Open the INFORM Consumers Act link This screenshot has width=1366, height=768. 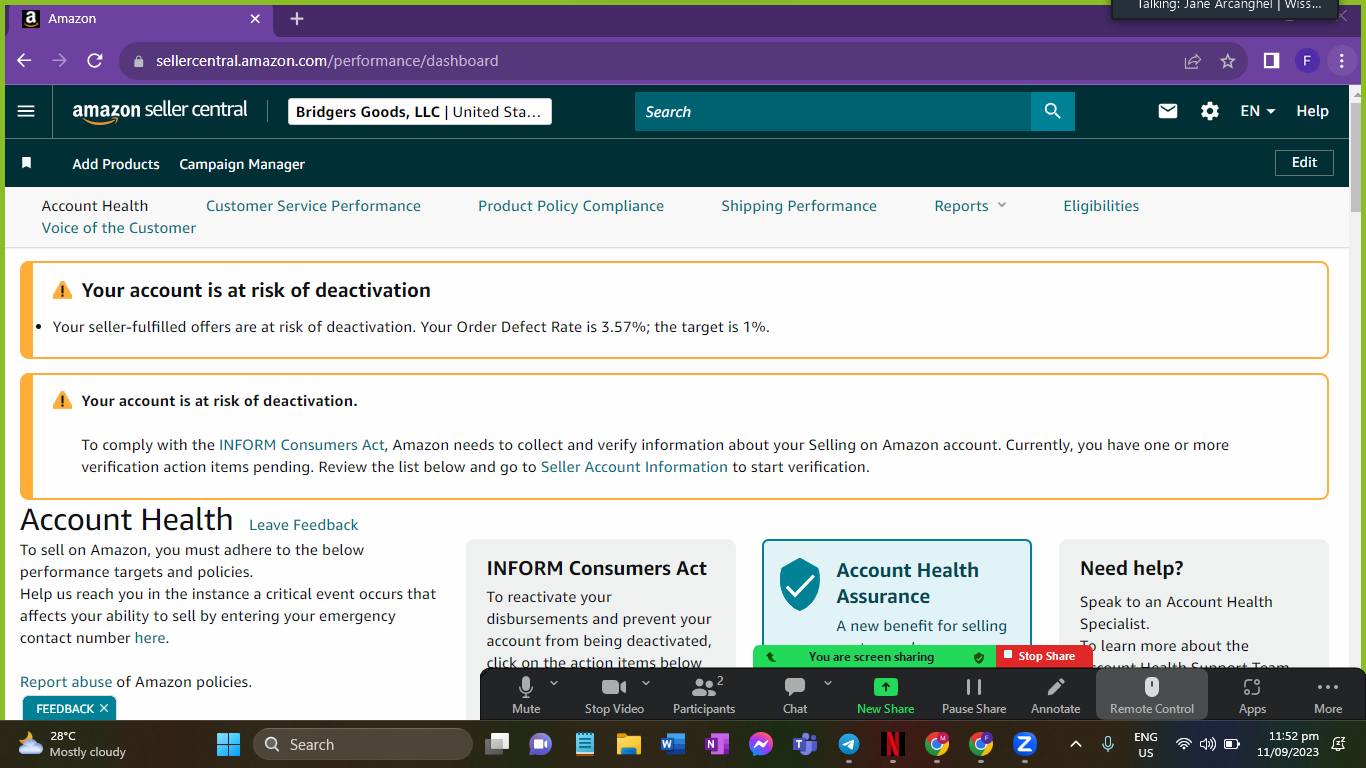[302, 445]
